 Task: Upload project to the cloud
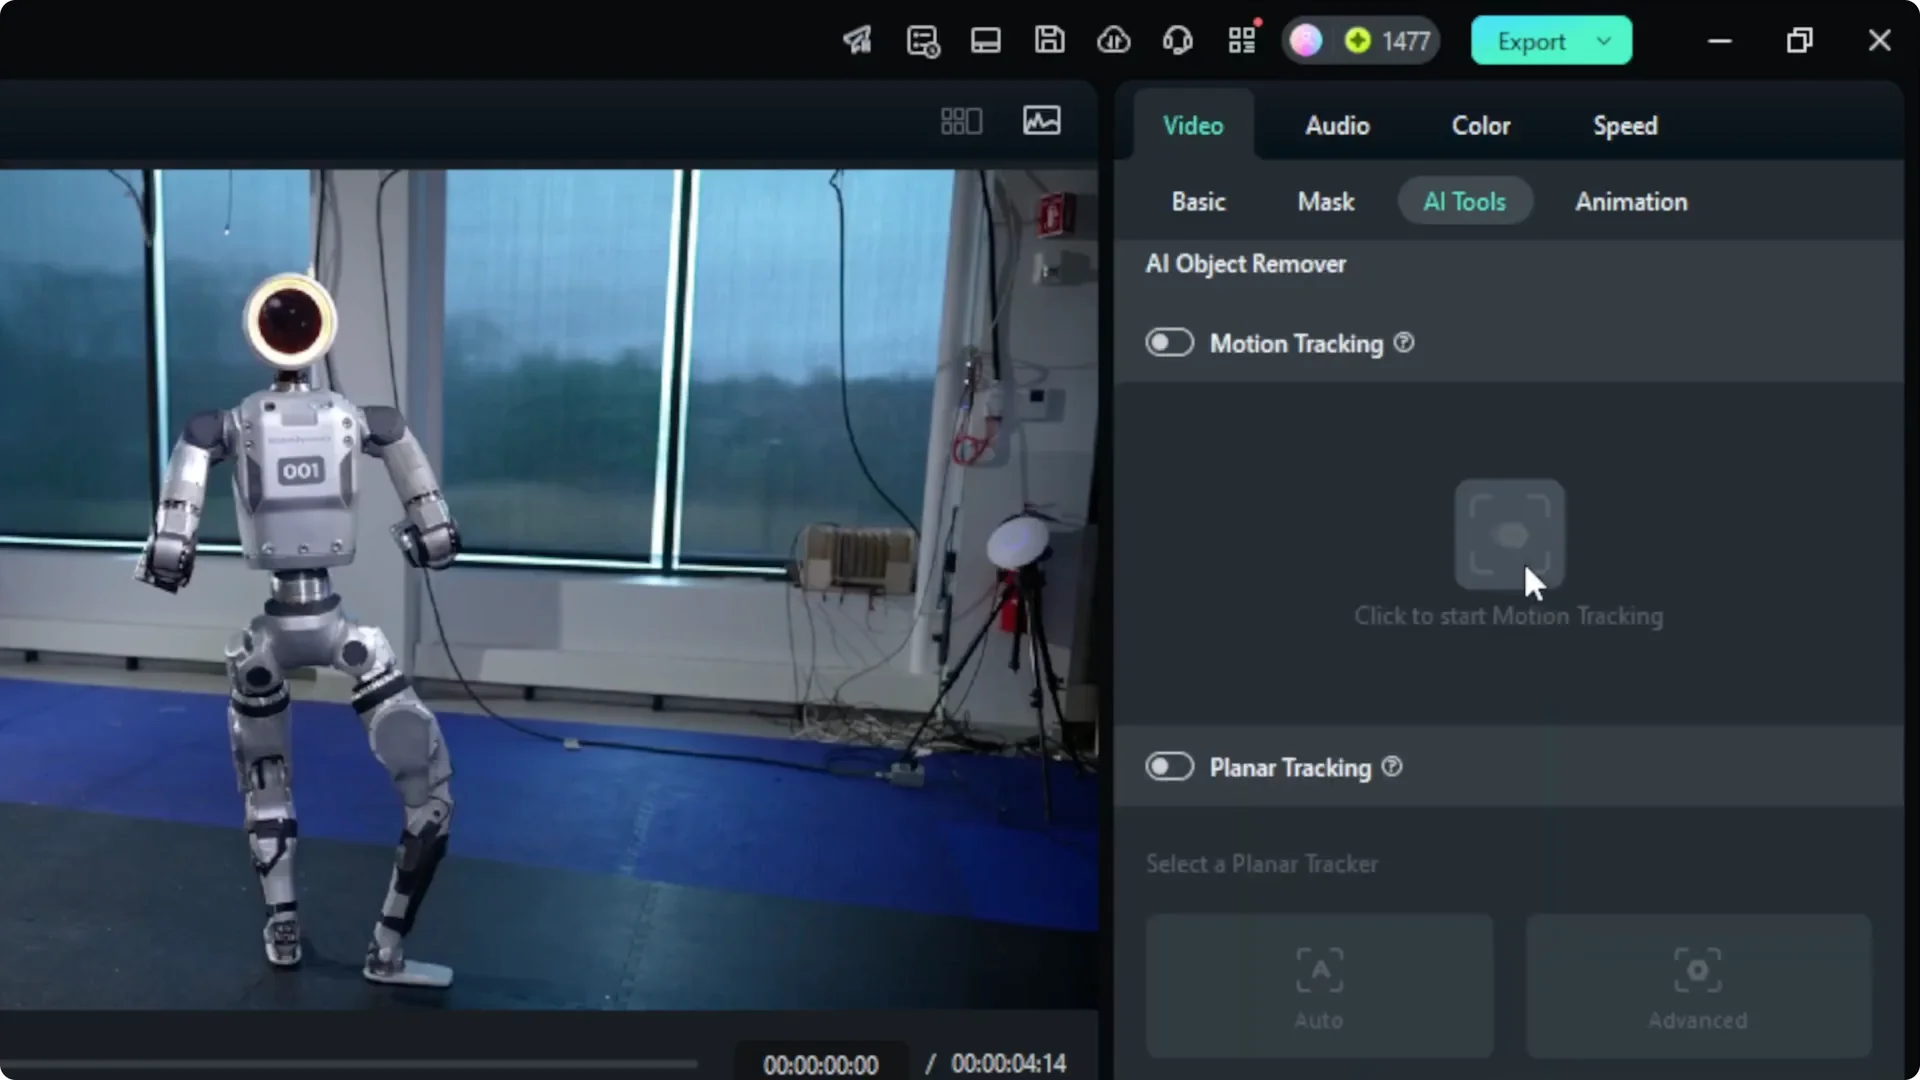(x=1113, y=40)
